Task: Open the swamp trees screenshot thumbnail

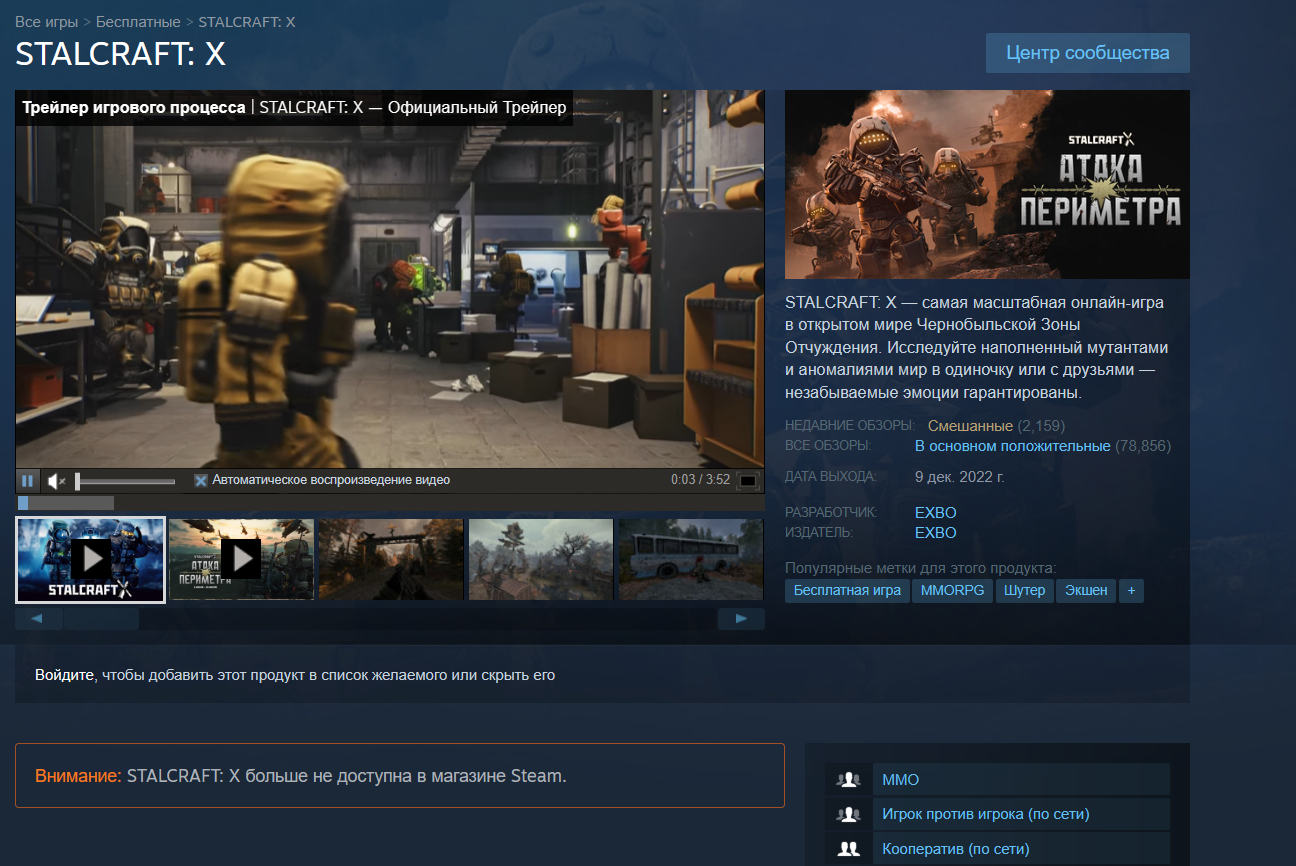Action: (541, 559)
